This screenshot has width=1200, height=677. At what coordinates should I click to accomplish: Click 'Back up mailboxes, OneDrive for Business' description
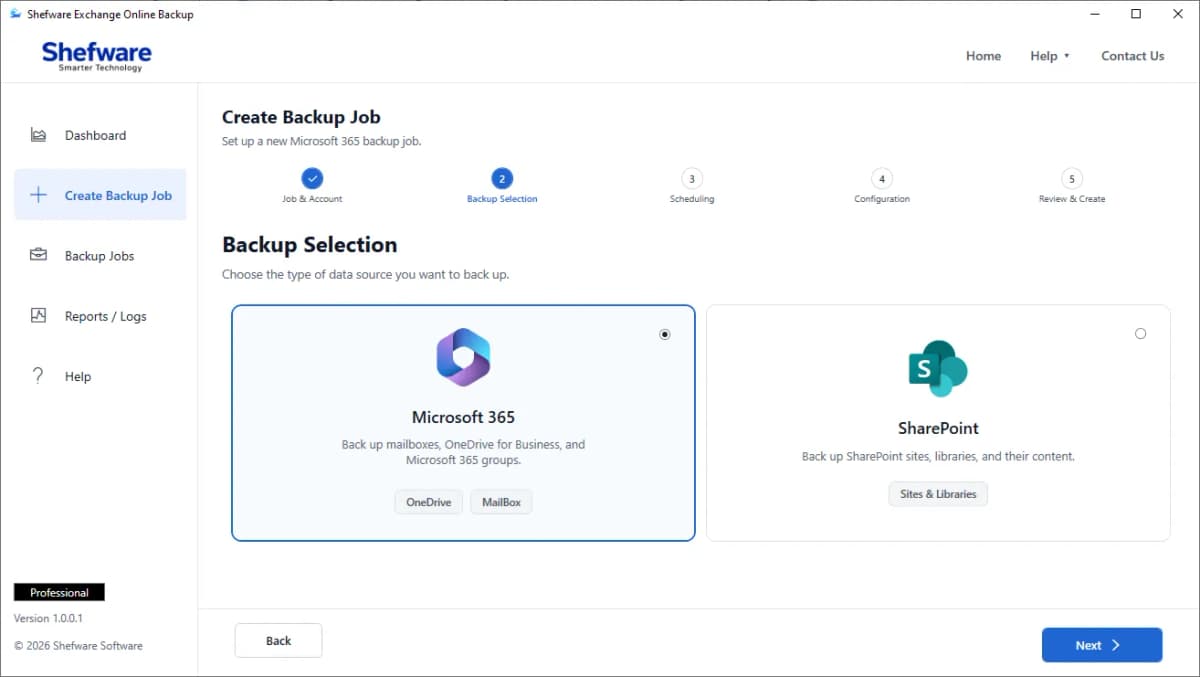pyautogui.click(x=463, y=452)
